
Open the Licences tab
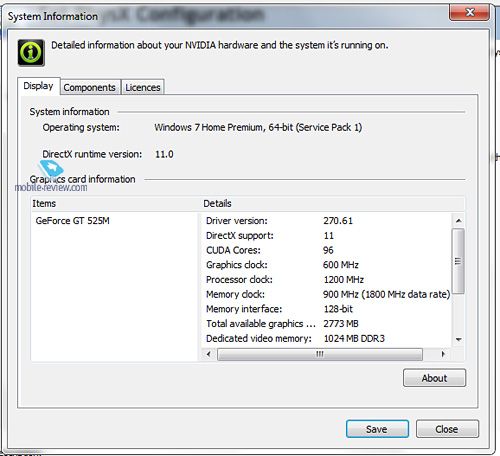tap(143, 87)
